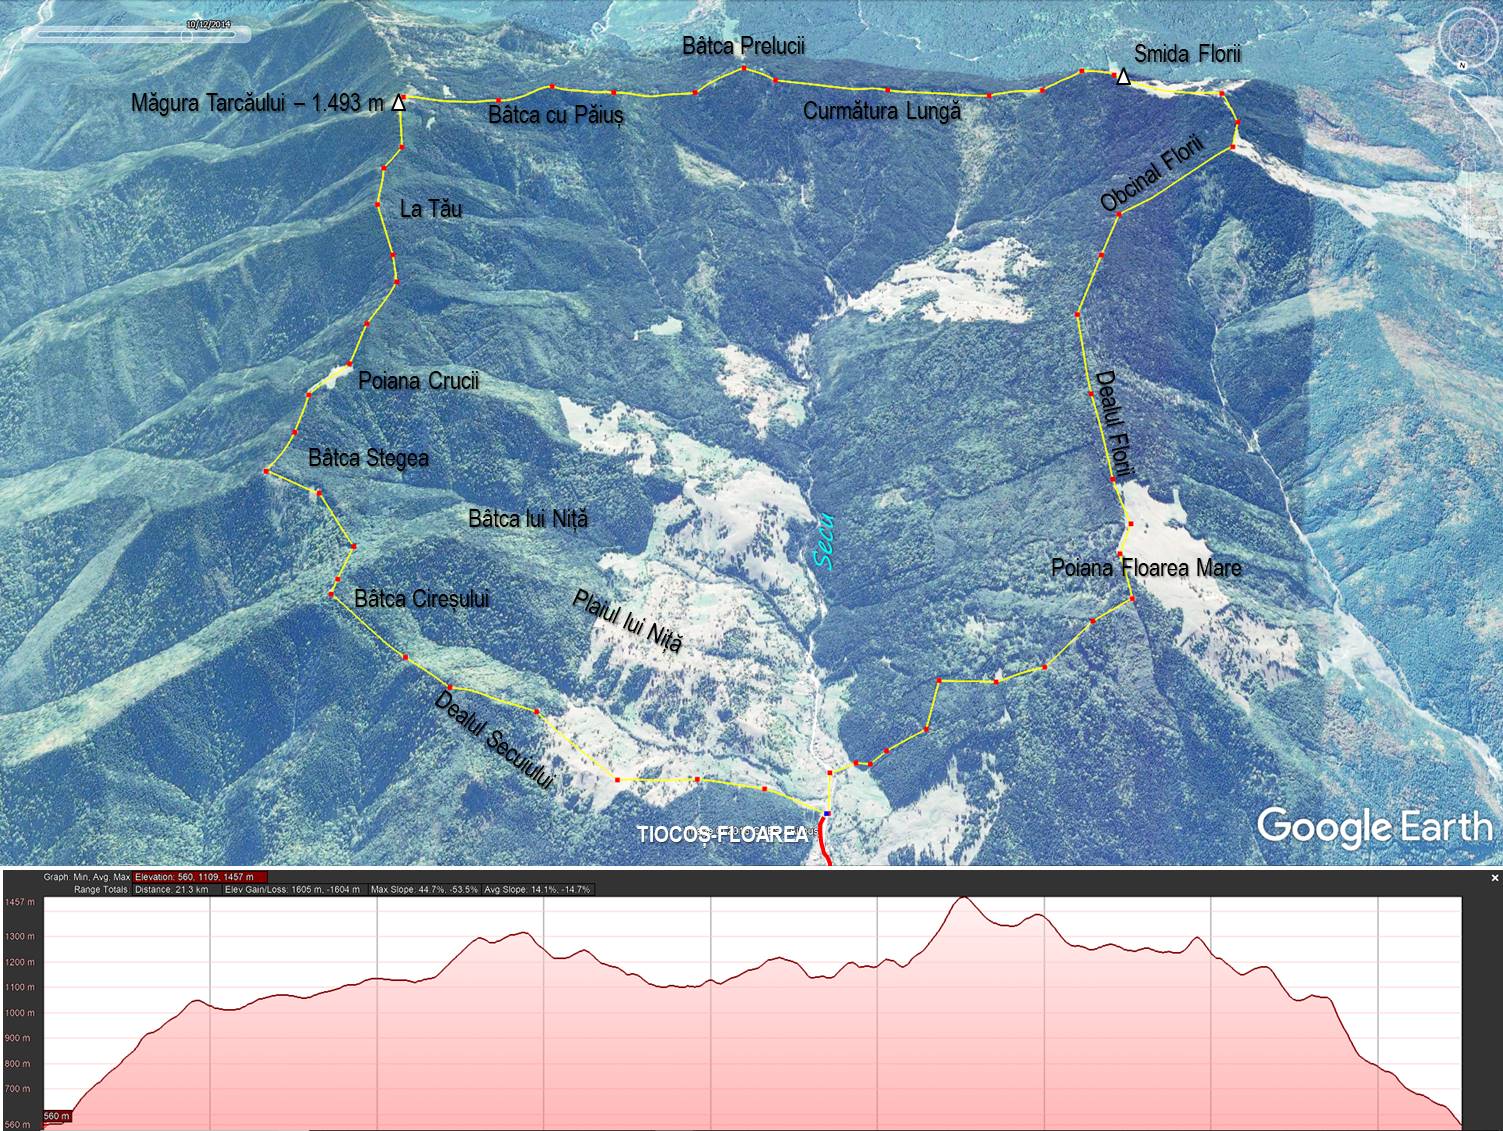
Task: Click the Măgura Tarcăului summit triangle marker
Action: click(x=398, y=102)
